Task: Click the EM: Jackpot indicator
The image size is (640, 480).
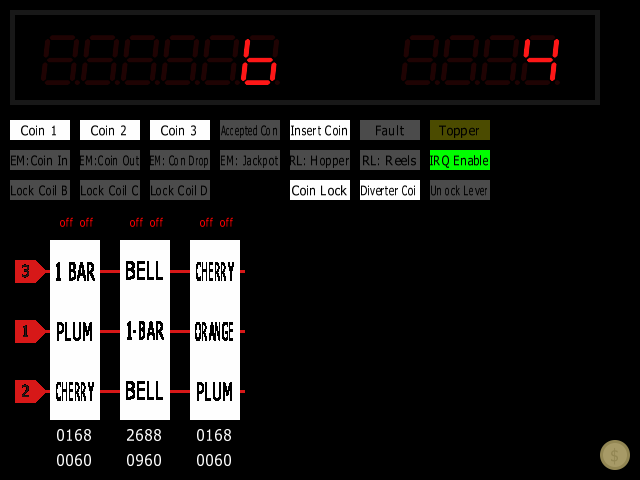Action: [250, 160]
